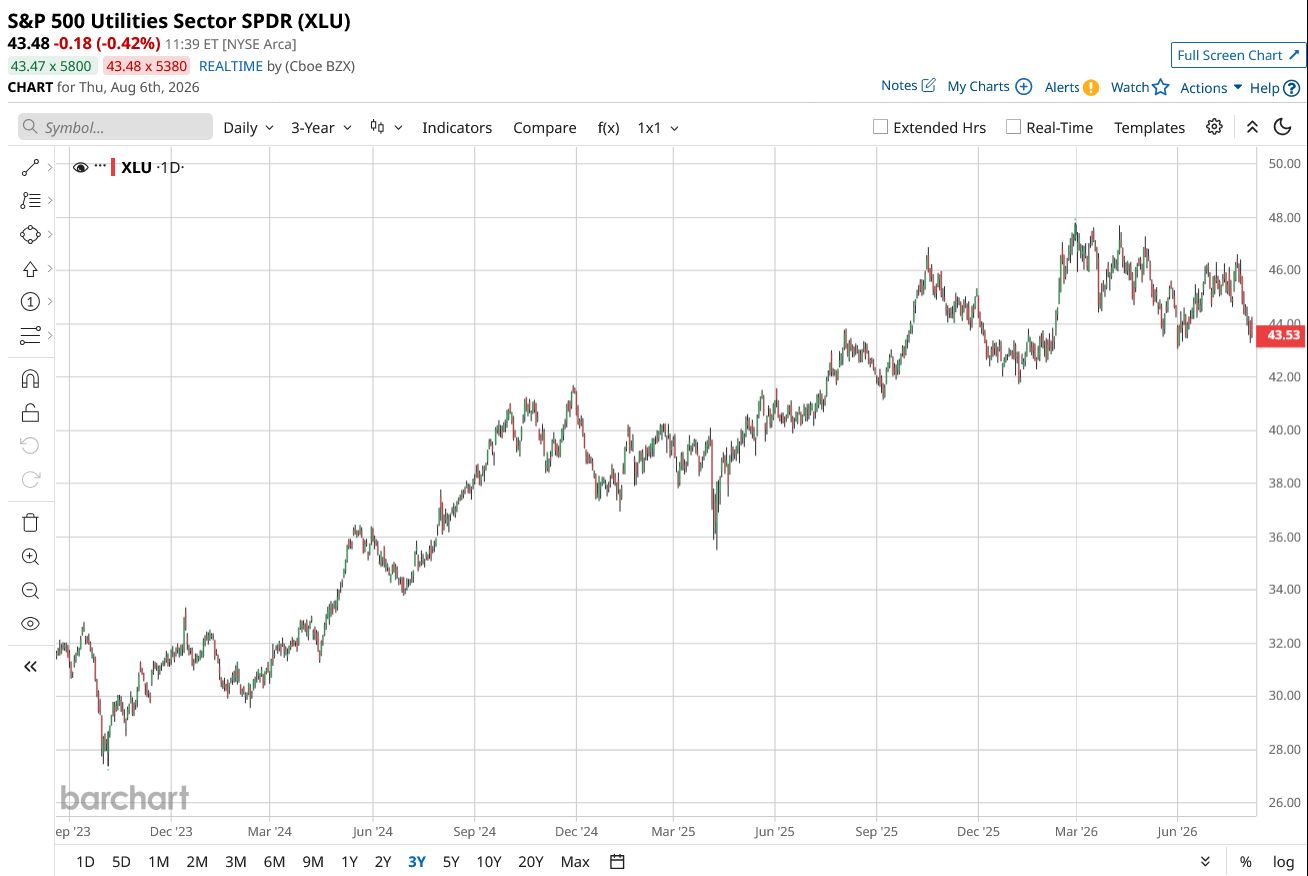Open the custom date range calendar
1308x876 pixels.
[x=617, y=862]
